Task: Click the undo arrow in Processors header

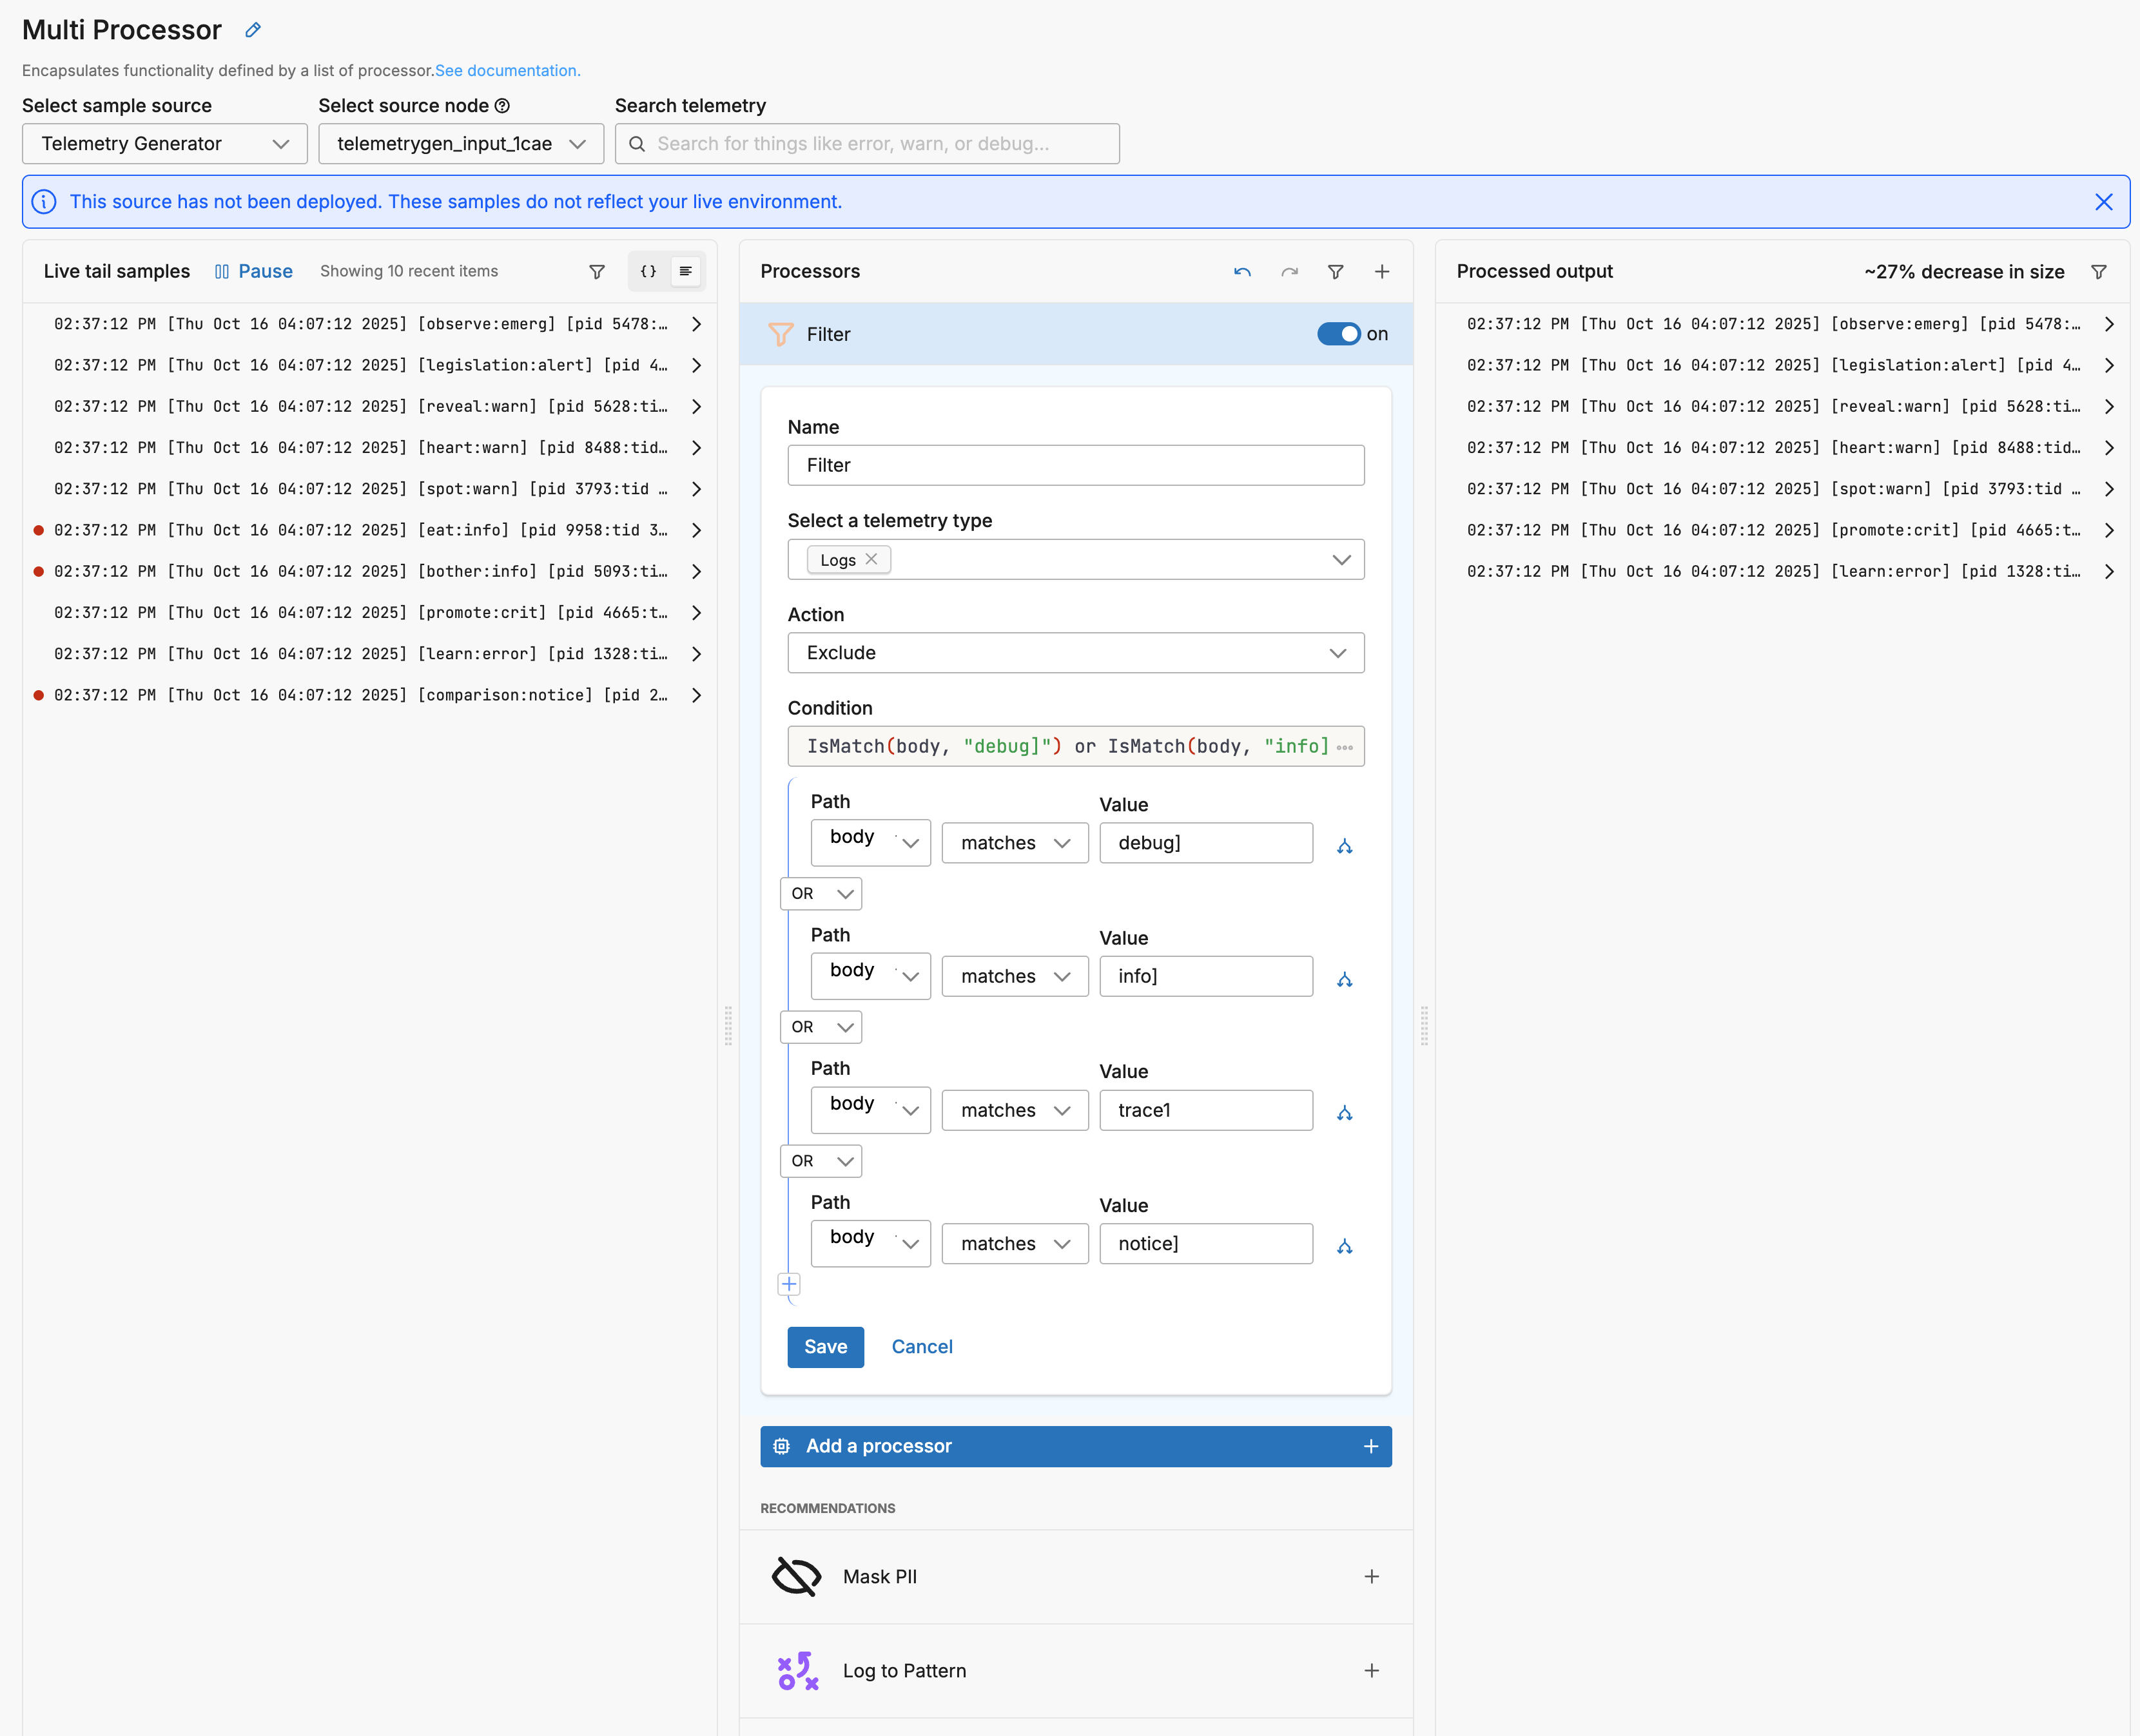Action: pyautogui.click(x=1242, y=272)
